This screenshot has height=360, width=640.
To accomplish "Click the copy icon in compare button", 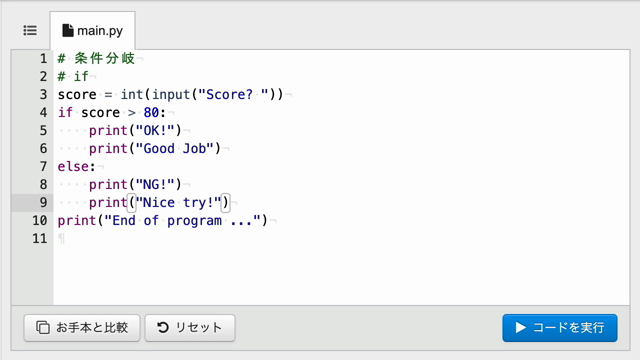I will pyautogui.click(x=43, y=327).
